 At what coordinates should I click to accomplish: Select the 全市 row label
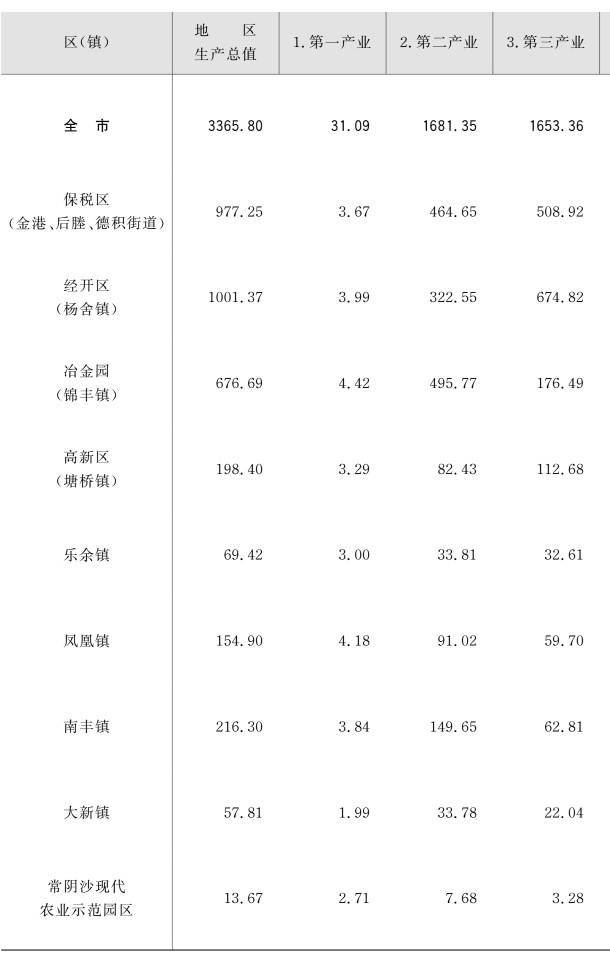click(86, 127)
